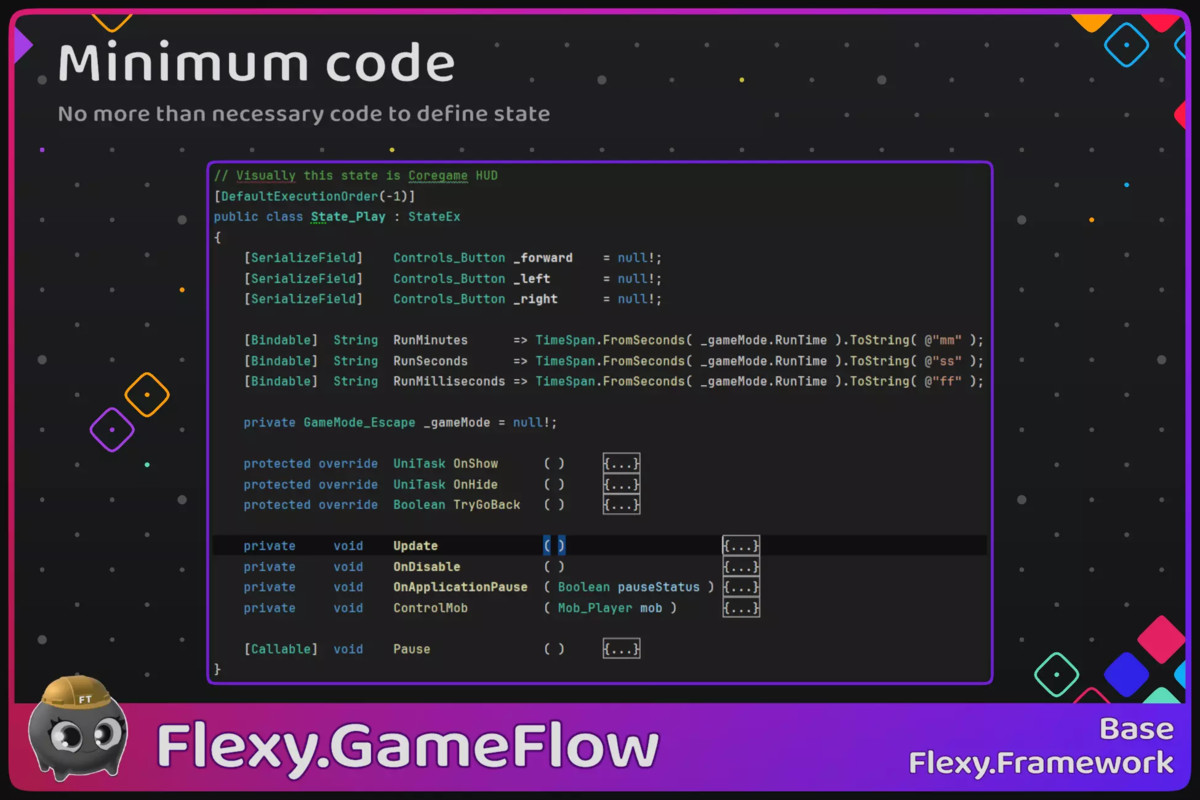Click the OnHide method name
1200x800 pixels.
point(475,484)
